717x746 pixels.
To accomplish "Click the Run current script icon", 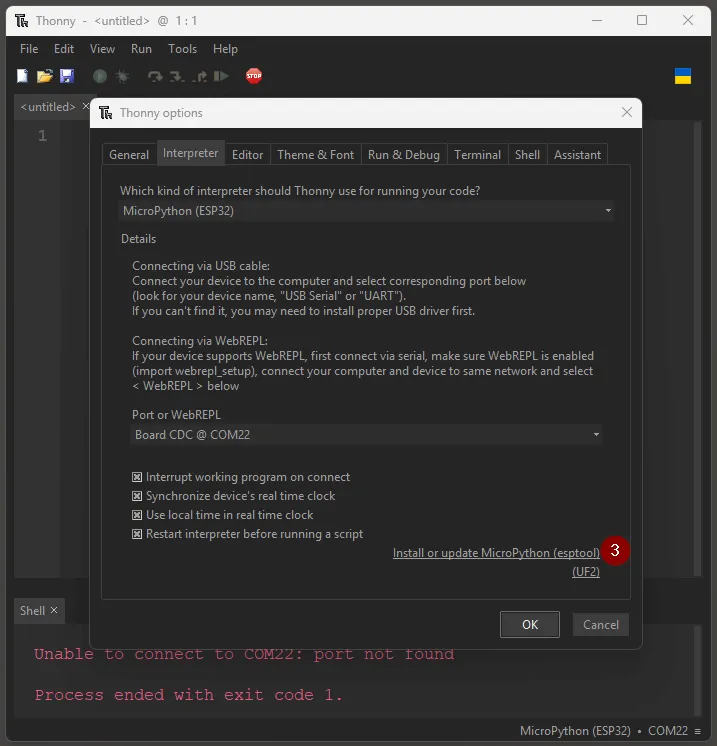I will coord(100,76).
